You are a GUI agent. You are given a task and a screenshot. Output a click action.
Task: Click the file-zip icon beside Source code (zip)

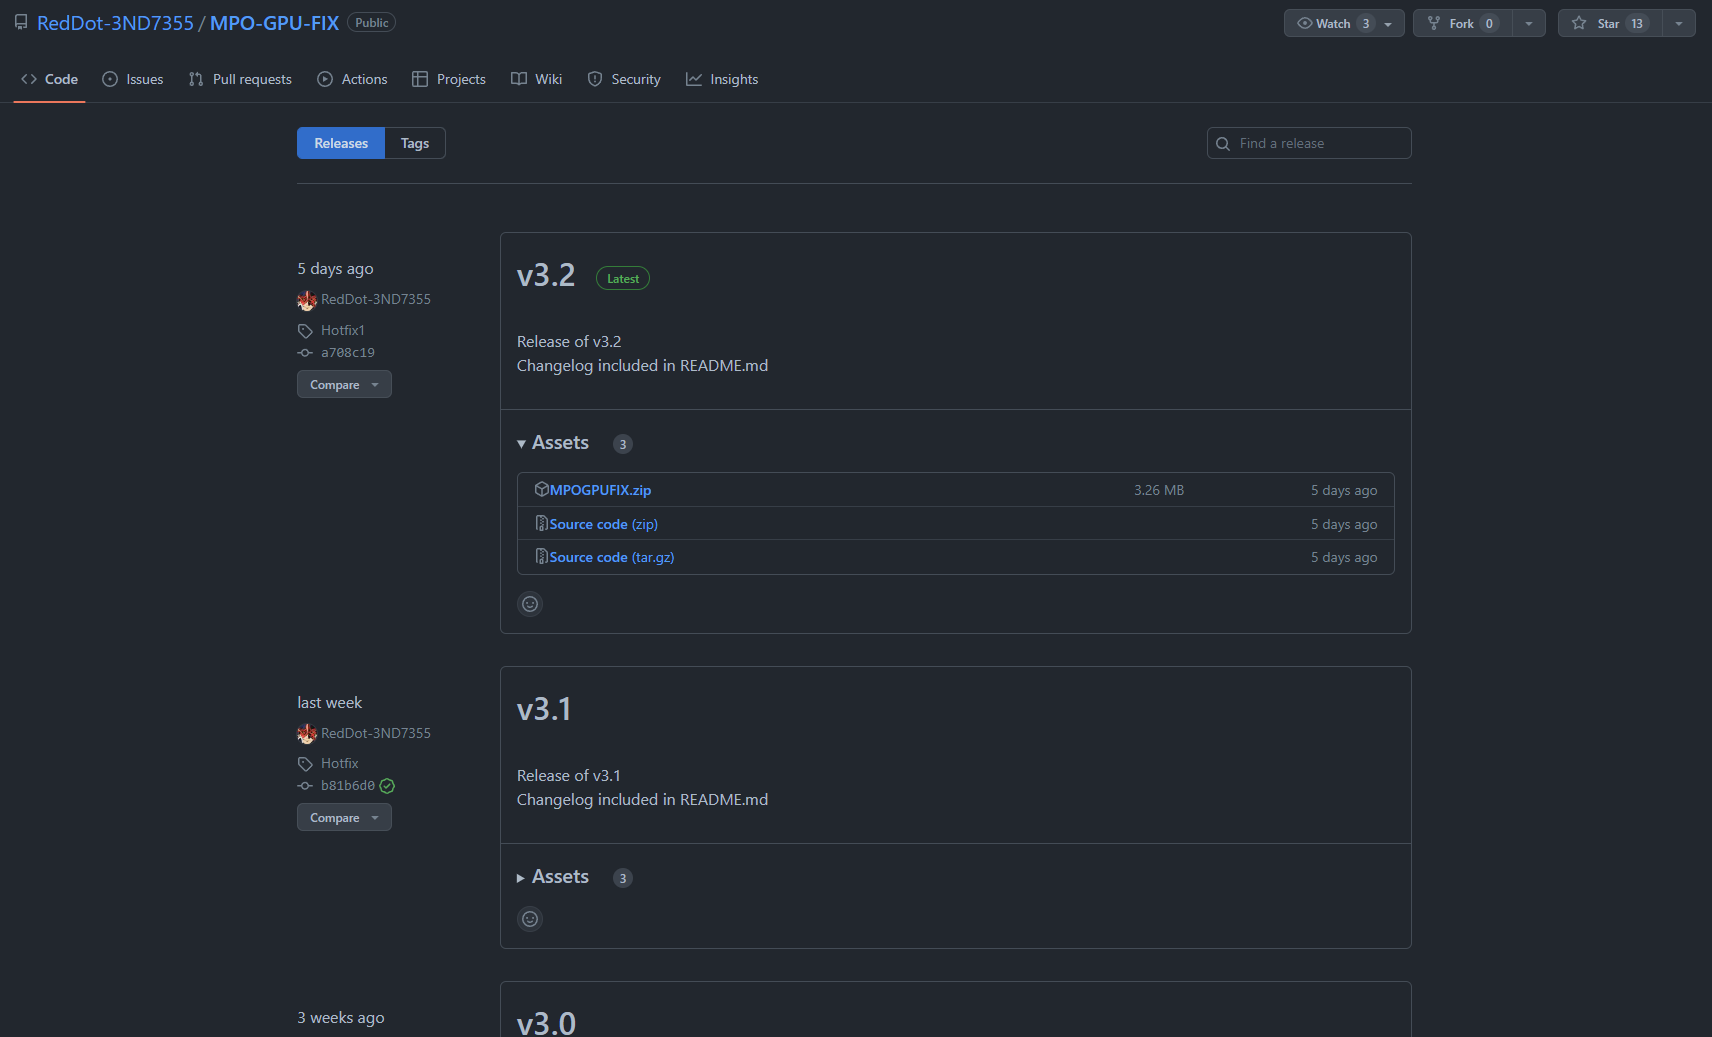tap(541, 523)
